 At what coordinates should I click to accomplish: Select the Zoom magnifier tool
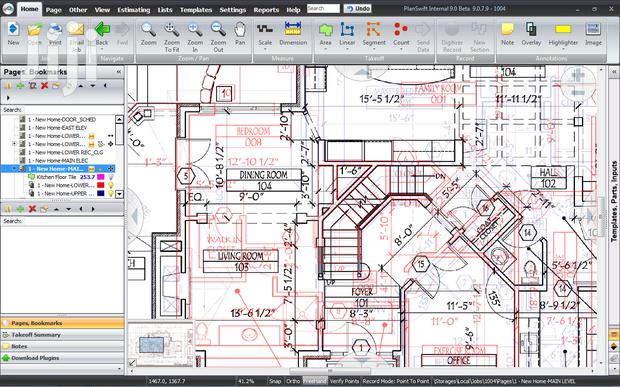point(148,34)
